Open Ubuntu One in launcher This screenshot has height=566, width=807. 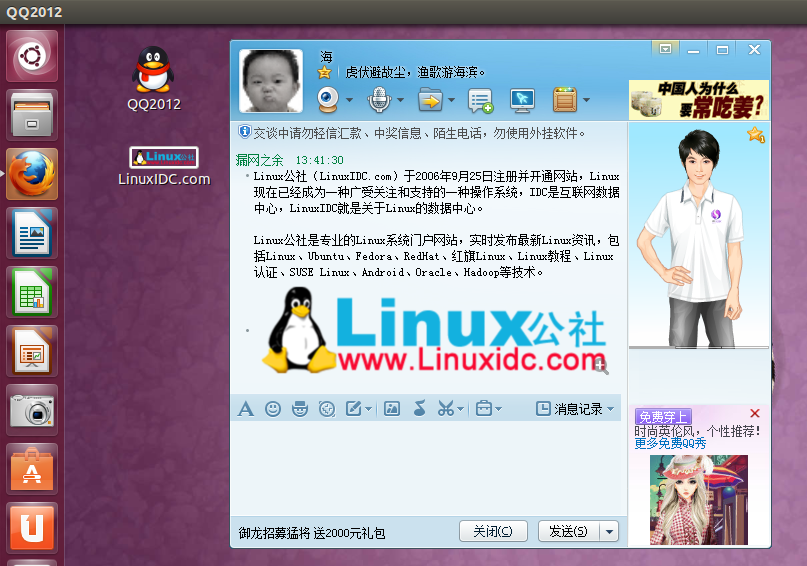coord(32,528)
